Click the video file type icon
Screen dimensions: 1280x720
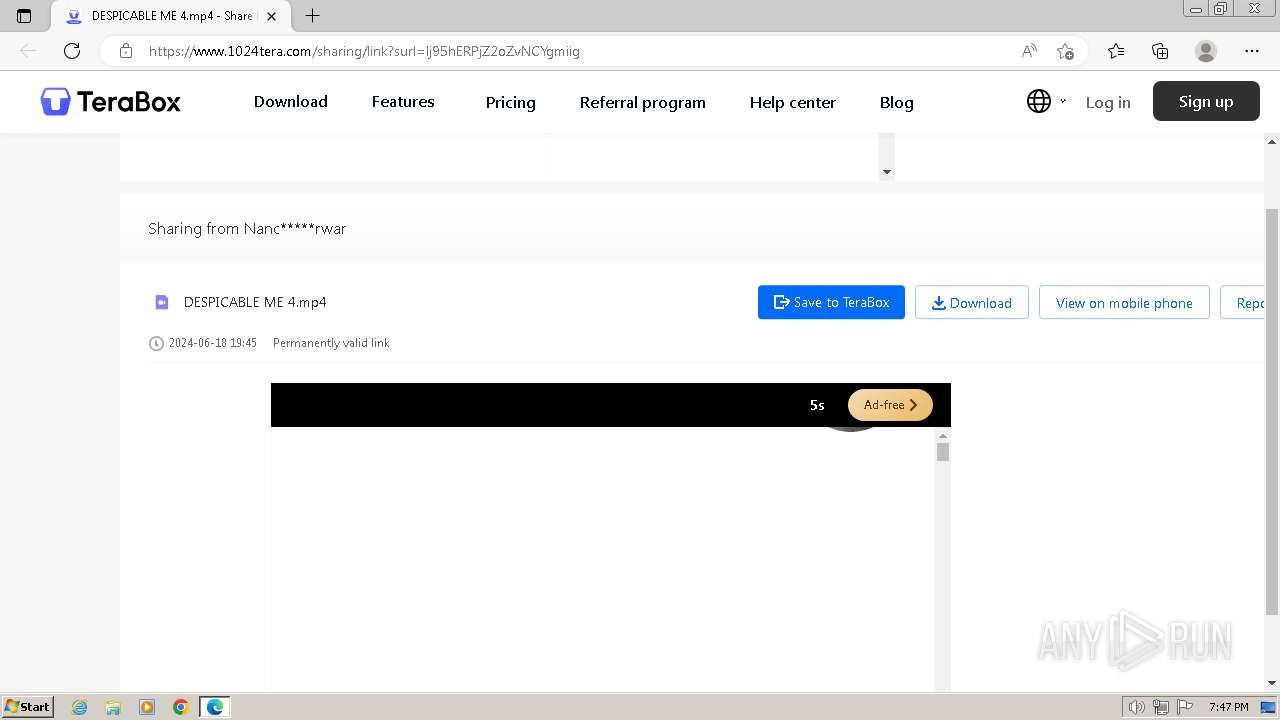click(161, 302)
